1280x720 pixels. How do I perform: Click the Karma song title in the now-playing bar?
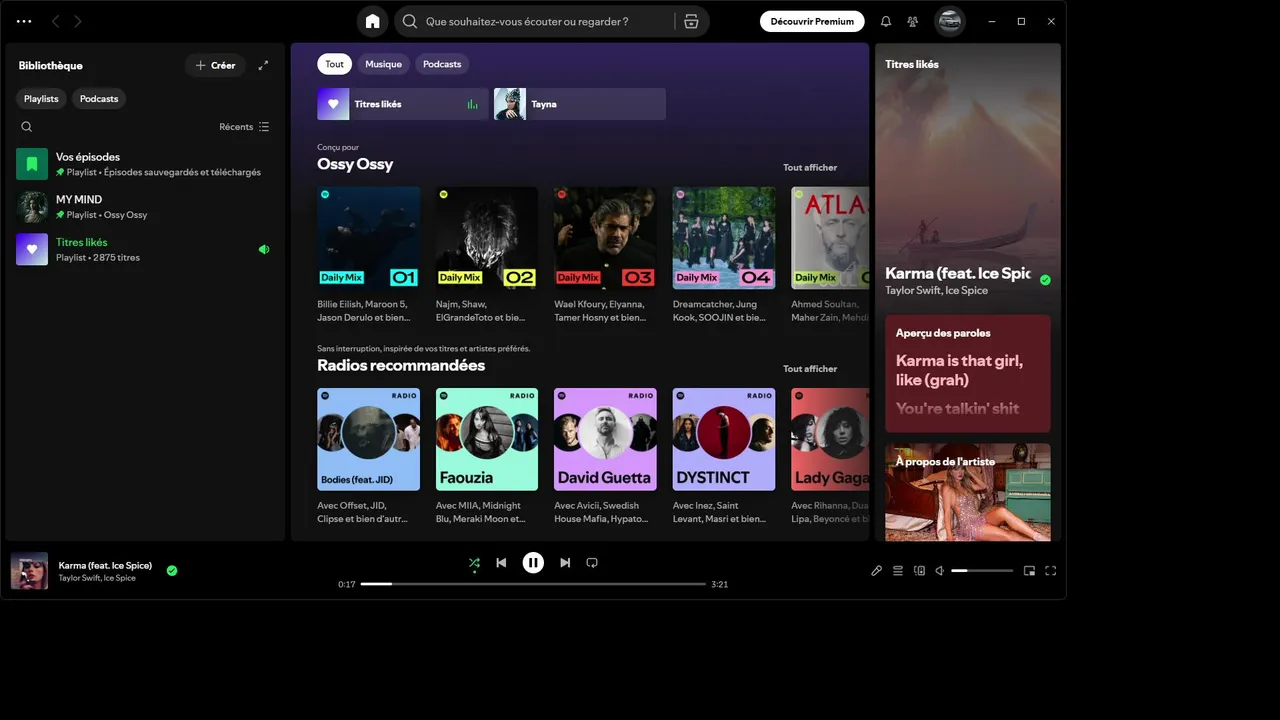(105, 566)
